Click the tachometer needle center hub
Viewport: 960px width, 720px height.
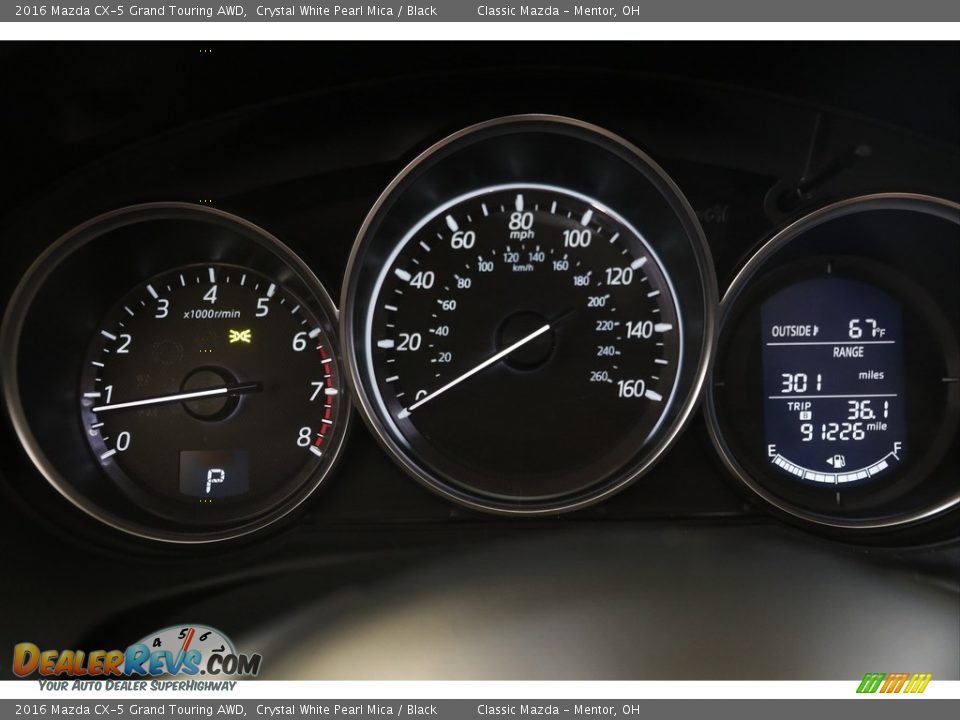pyautogui.click(x=209, y=392)
